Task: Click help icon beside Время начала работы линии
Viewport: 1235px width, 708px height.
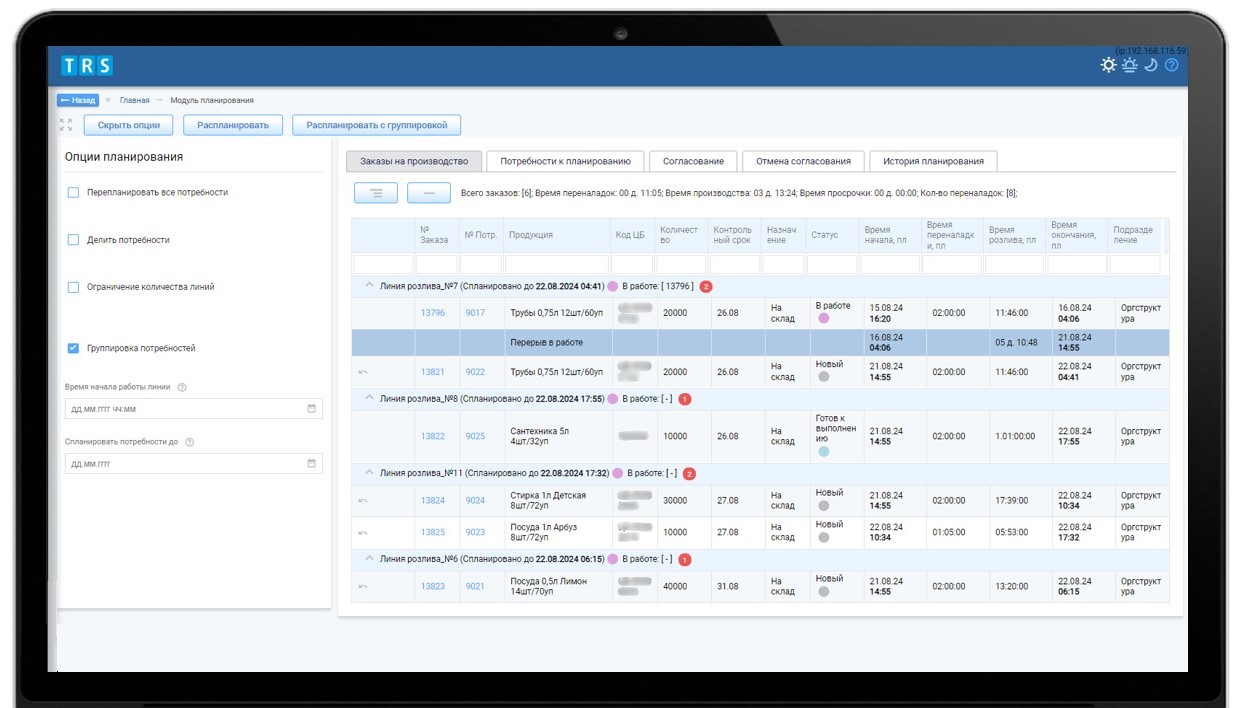Action: [x=182, y=388]
